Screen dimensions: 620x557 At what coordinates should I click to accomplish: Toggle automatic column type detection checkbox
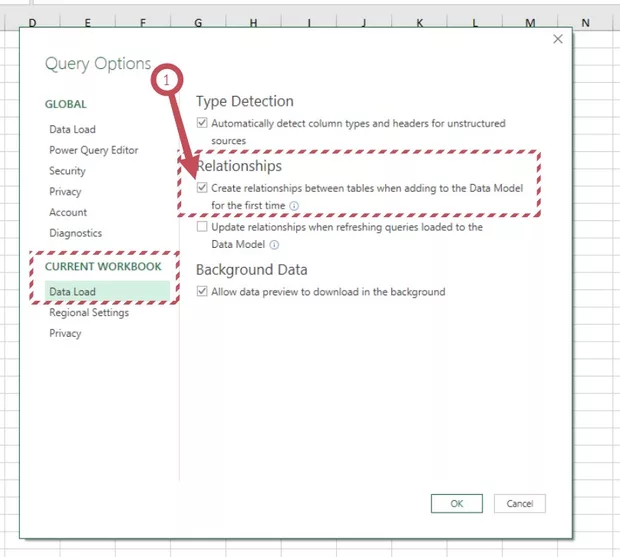click(202, 123)
